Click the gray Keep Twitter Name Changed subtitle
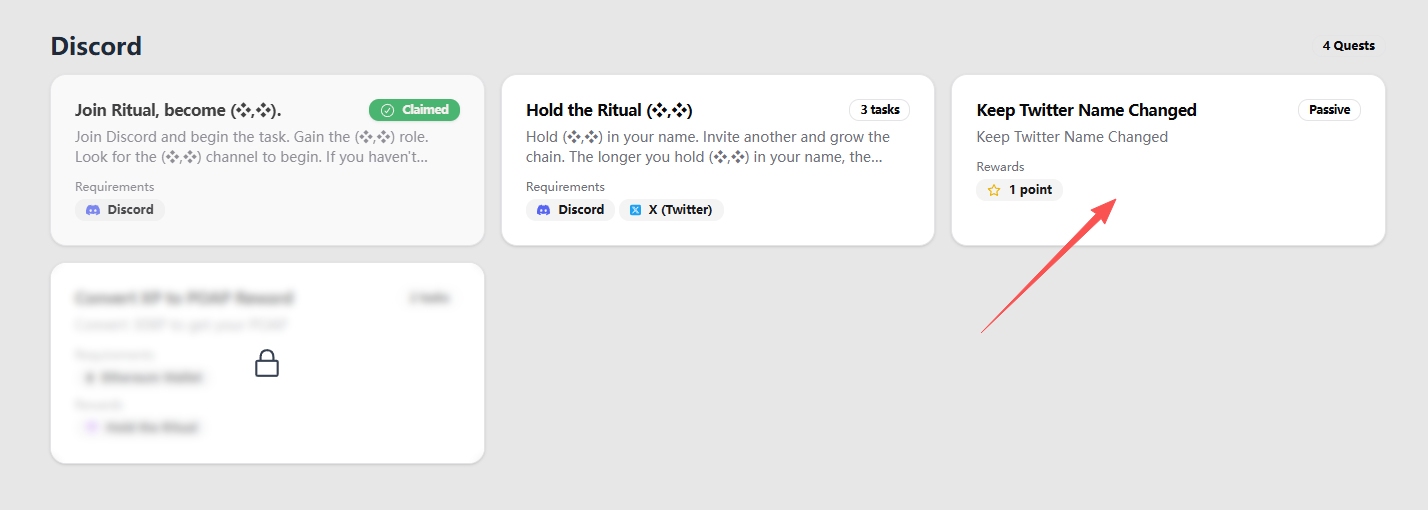This screenshot has width=1428, height=510. 1072,137
